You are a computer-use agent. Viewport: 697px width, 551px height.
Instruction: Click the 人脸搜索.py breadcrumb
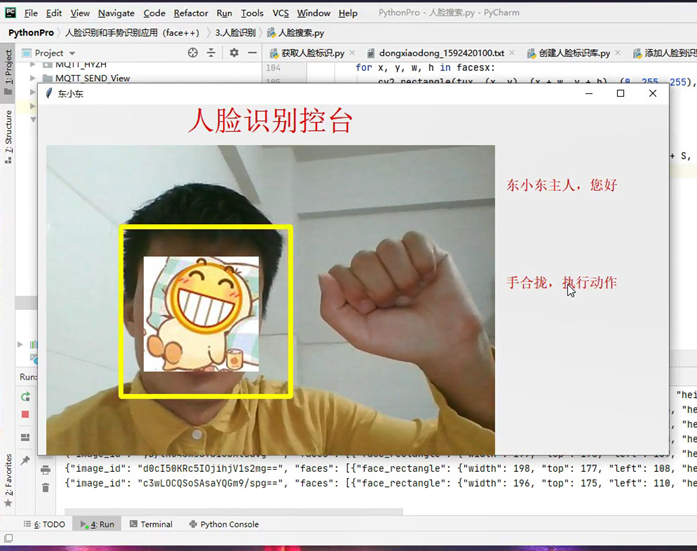296,32
